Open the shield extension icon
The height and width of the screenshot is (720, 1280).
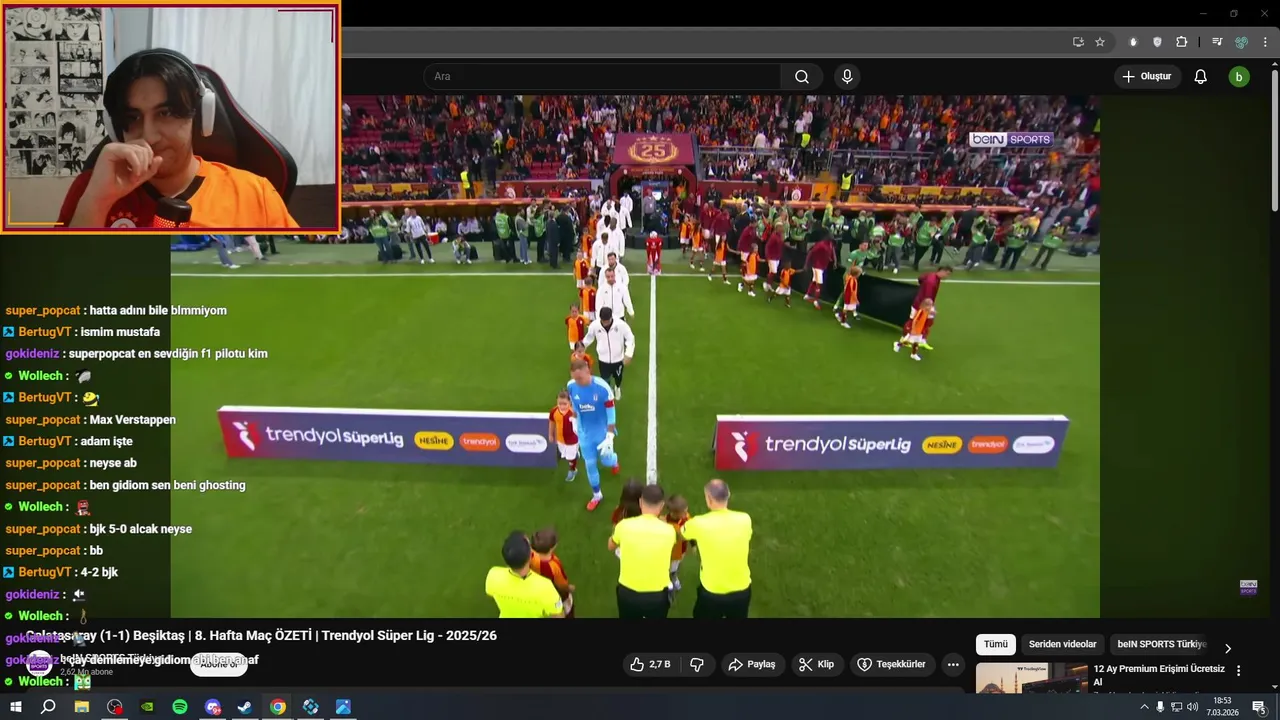click(1157, 42)
